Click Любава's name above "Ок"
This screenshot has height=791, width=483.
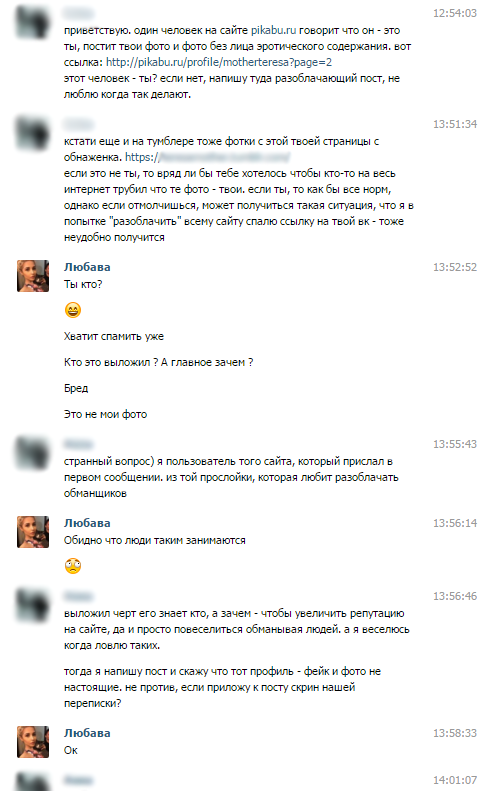tap(87, 732)
